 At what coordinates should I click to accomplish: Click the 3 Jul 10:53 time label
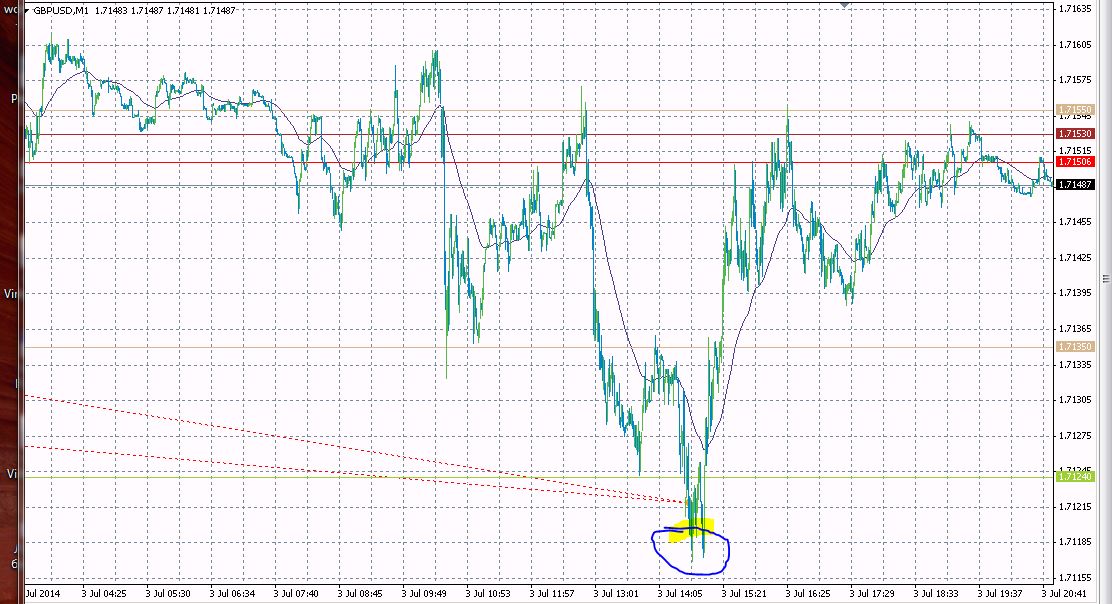488,593
